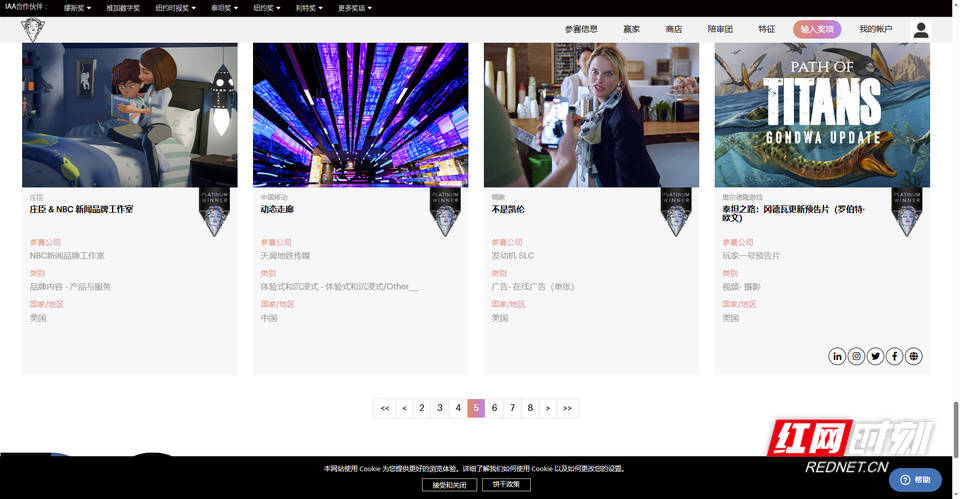Viewport: 960px width, 499px height.
Task: Expand the 更多奖项 dropdown
Action: pos(355,8)
